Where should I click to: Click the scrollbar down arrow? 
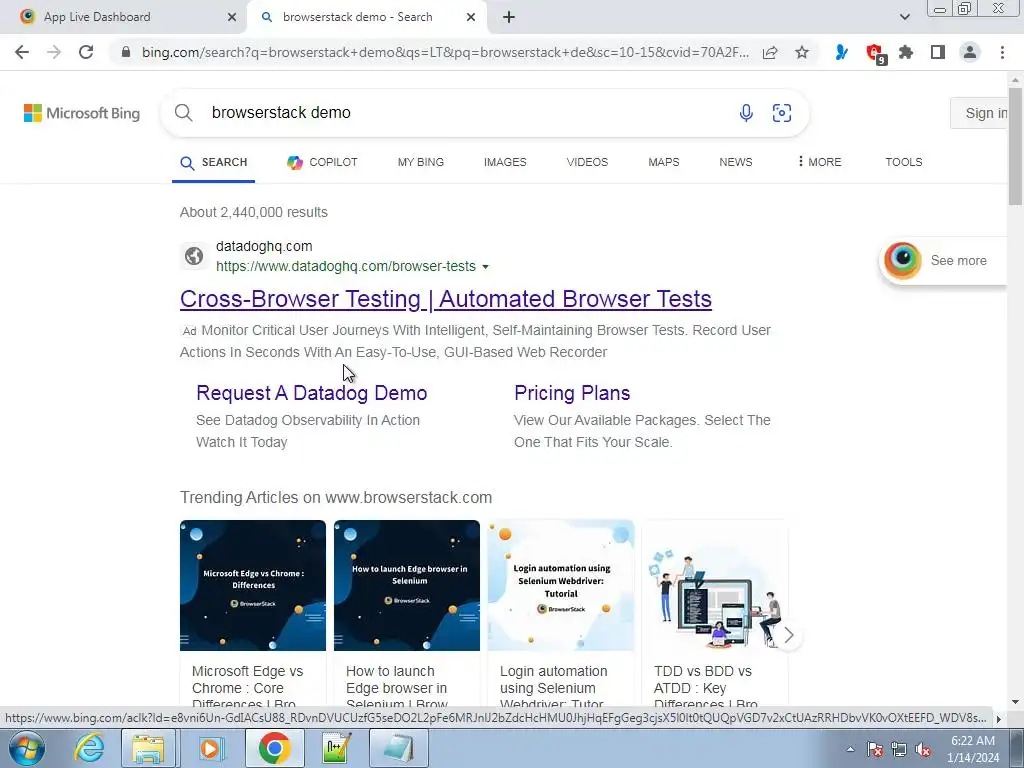point(1016,703)
